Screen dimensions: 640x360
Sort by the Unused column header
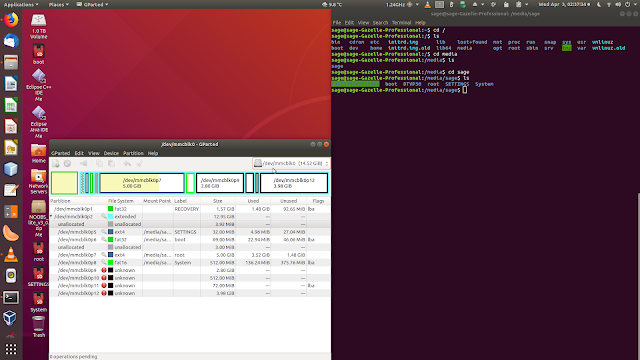pos(288,201)
